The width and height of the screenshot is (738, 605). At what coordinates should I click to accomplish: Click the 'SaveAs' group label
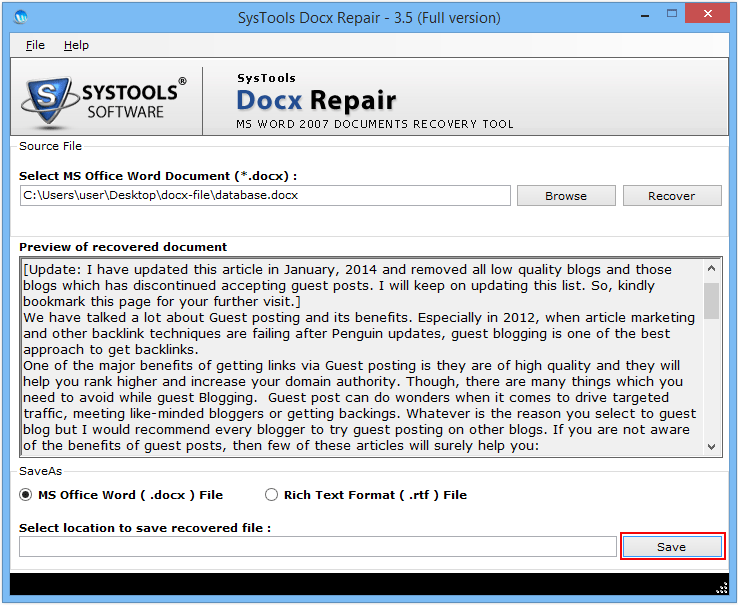point(40,471)
